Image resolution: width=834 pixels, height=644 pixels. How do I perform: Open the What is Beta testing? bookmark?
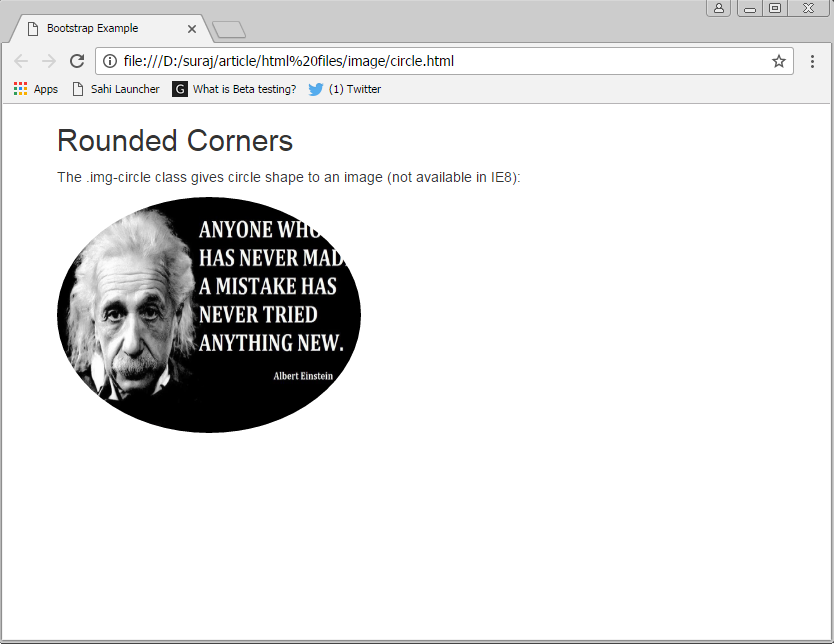[234, 89]
